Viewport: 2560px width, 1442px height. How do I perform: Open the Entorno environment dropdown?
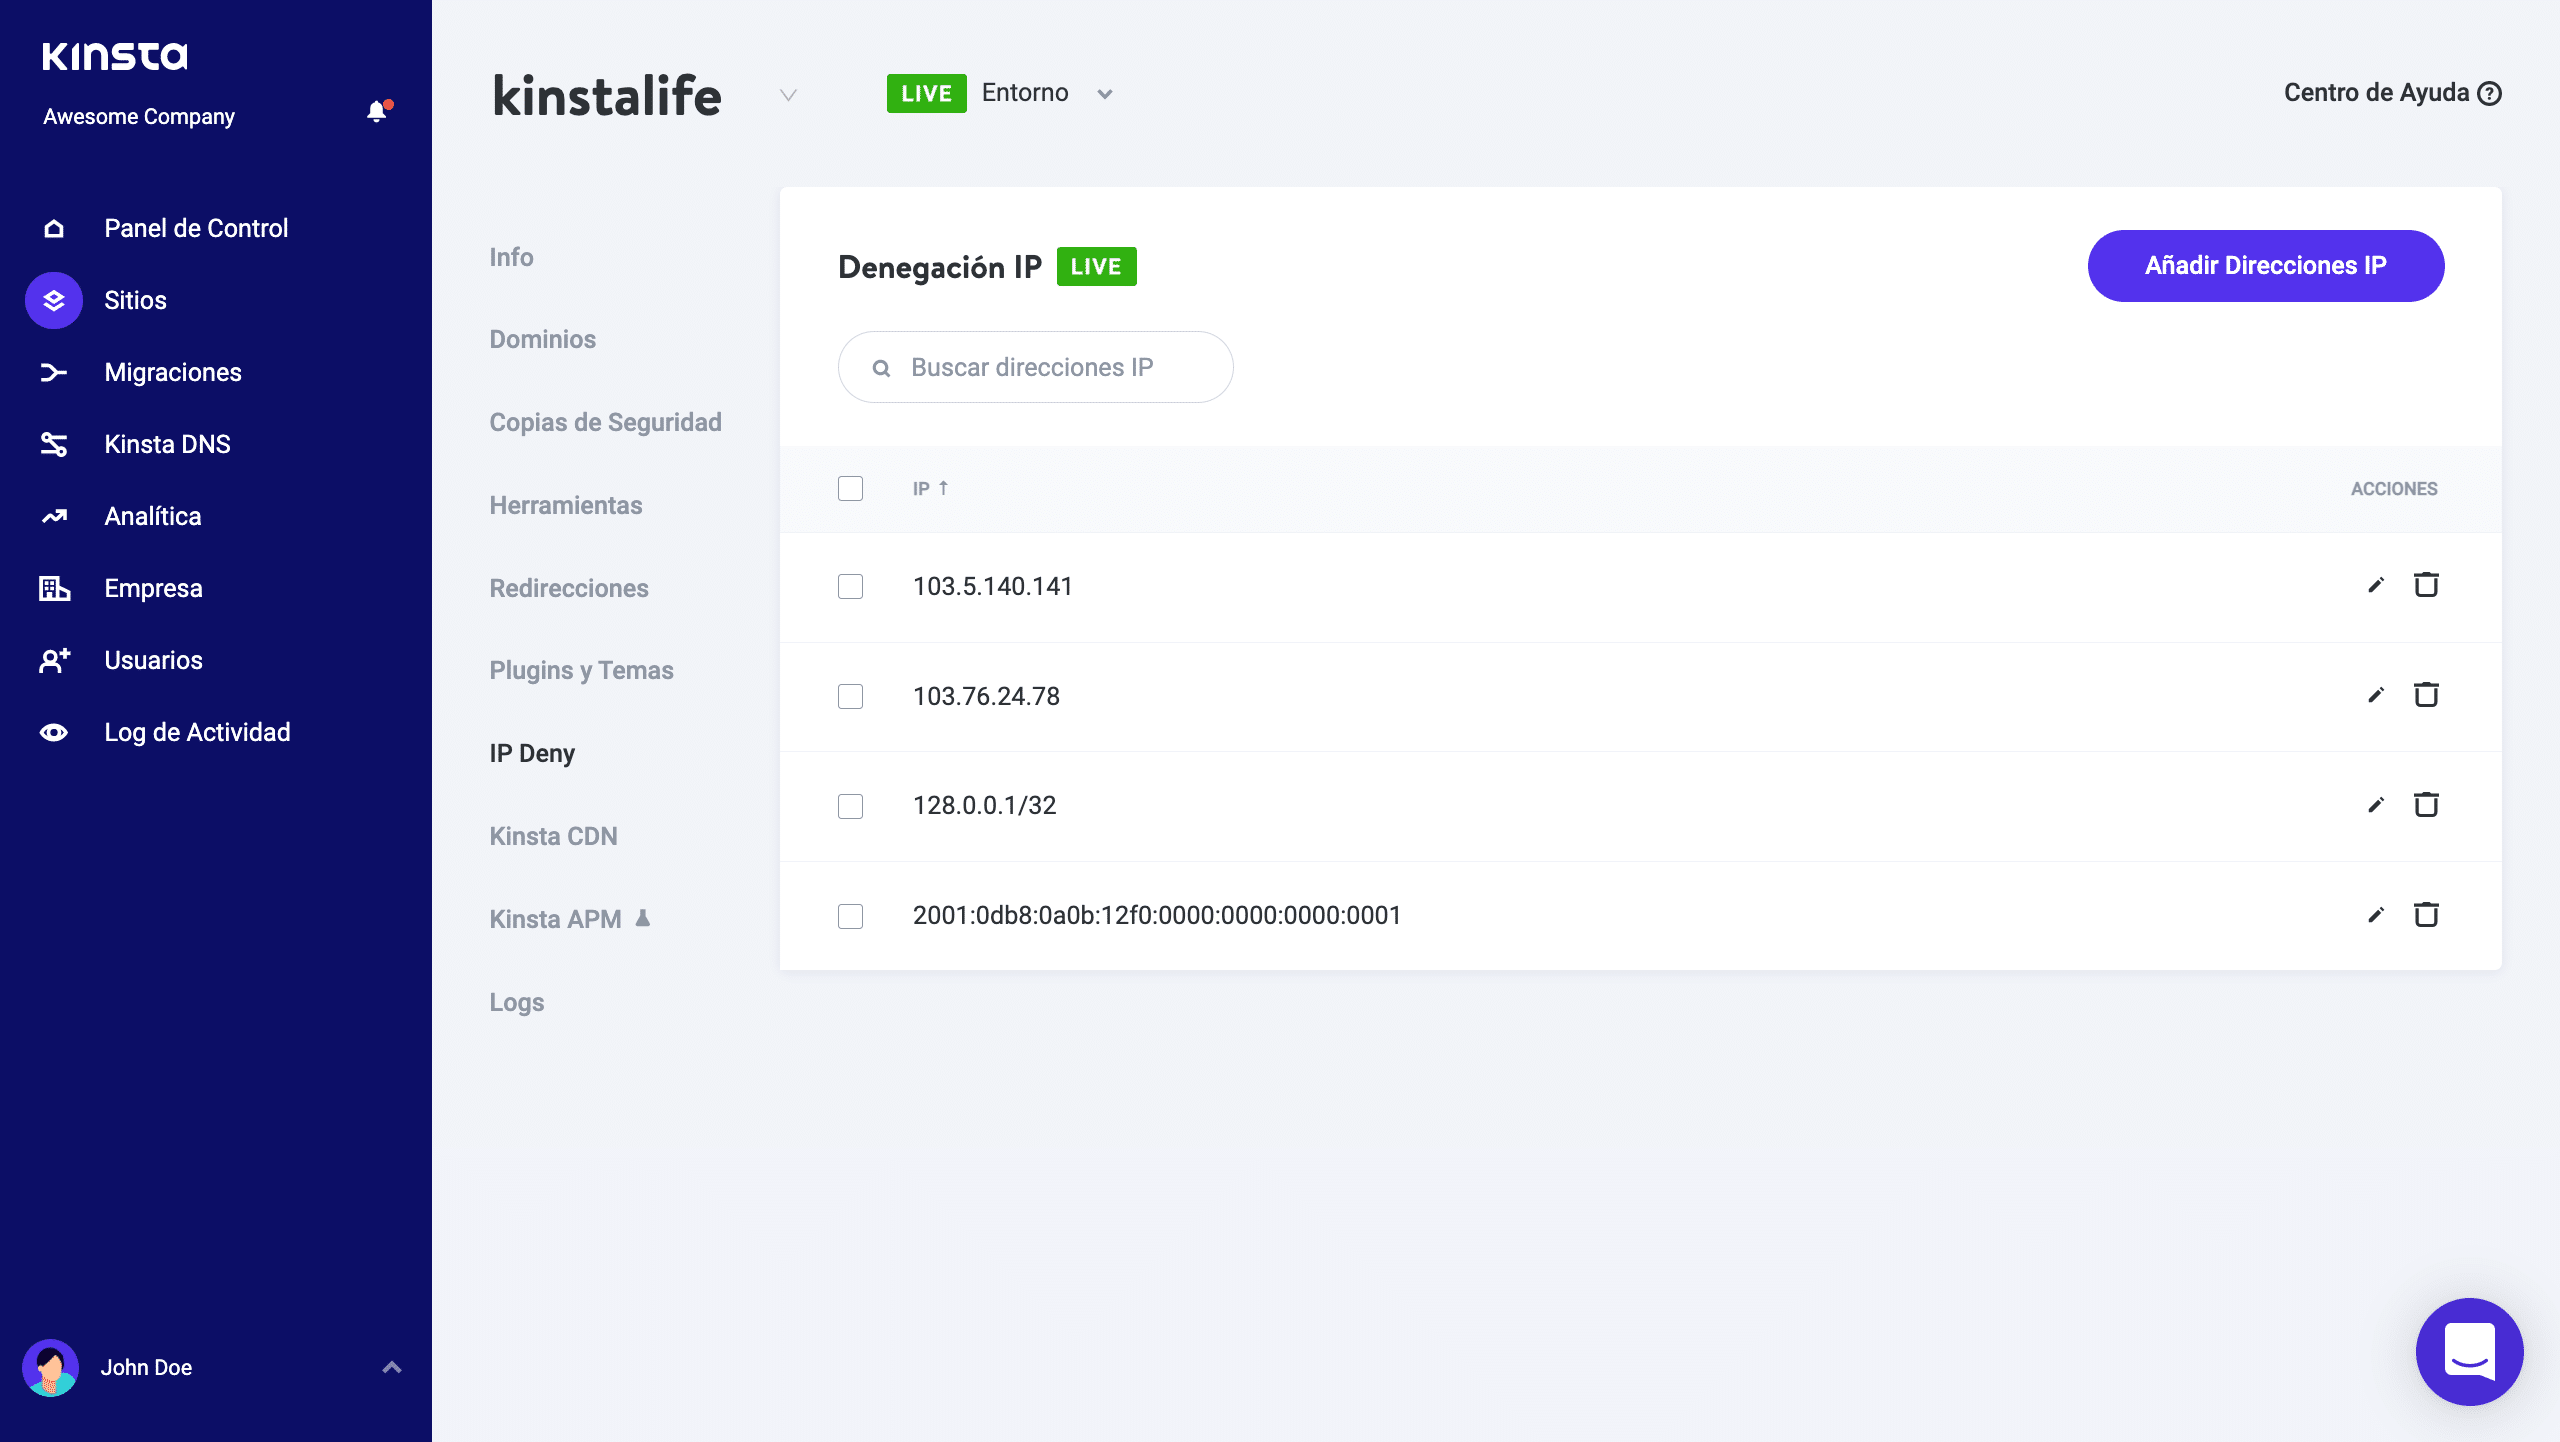coord(1104,94)
